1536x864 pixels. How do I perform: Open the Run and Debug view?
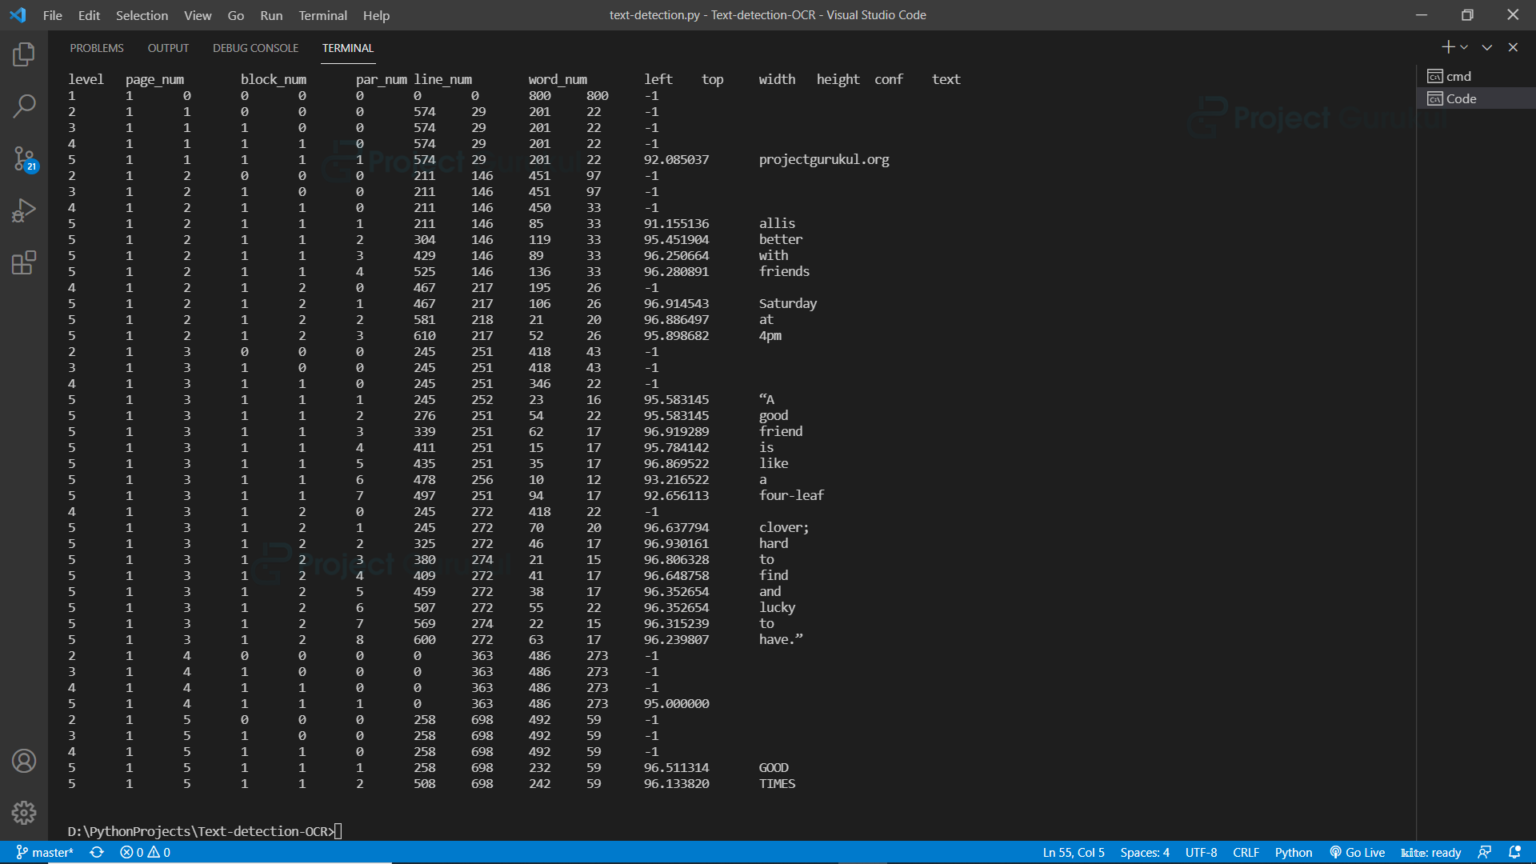[x=24, y=211]
